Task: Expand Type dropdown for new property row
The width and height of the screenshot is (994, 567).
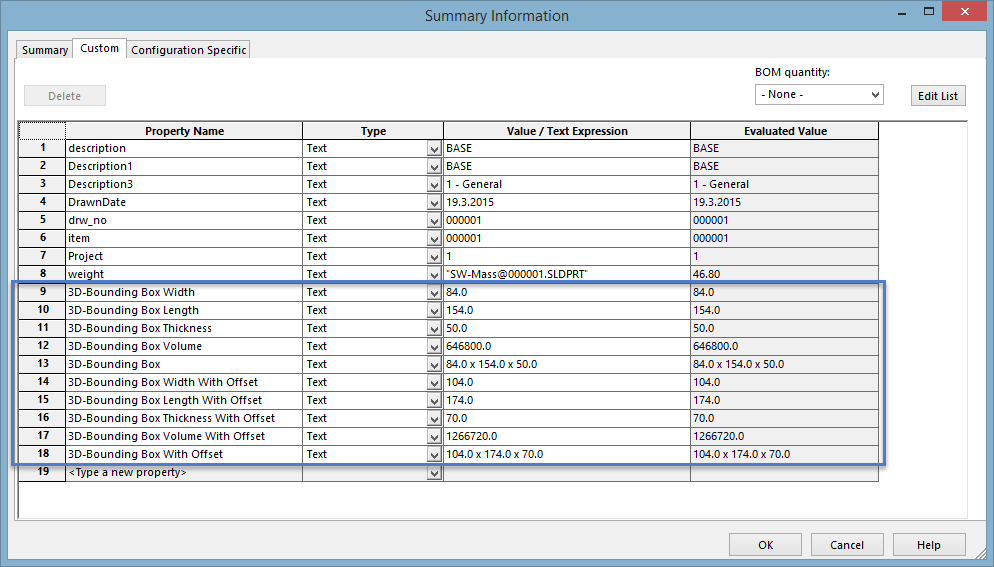Action: tap(434, 473)
